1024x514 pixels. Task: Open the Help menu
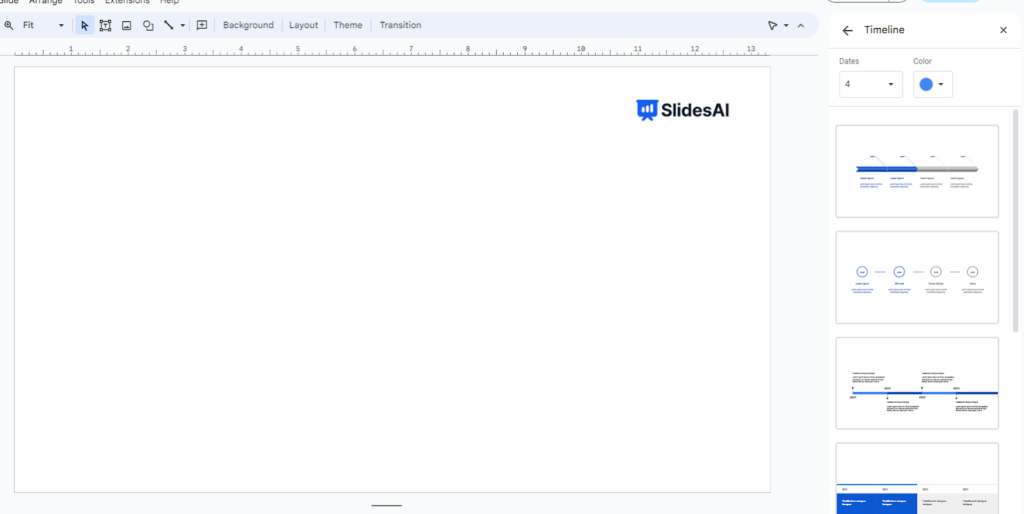tap(169, 2)
